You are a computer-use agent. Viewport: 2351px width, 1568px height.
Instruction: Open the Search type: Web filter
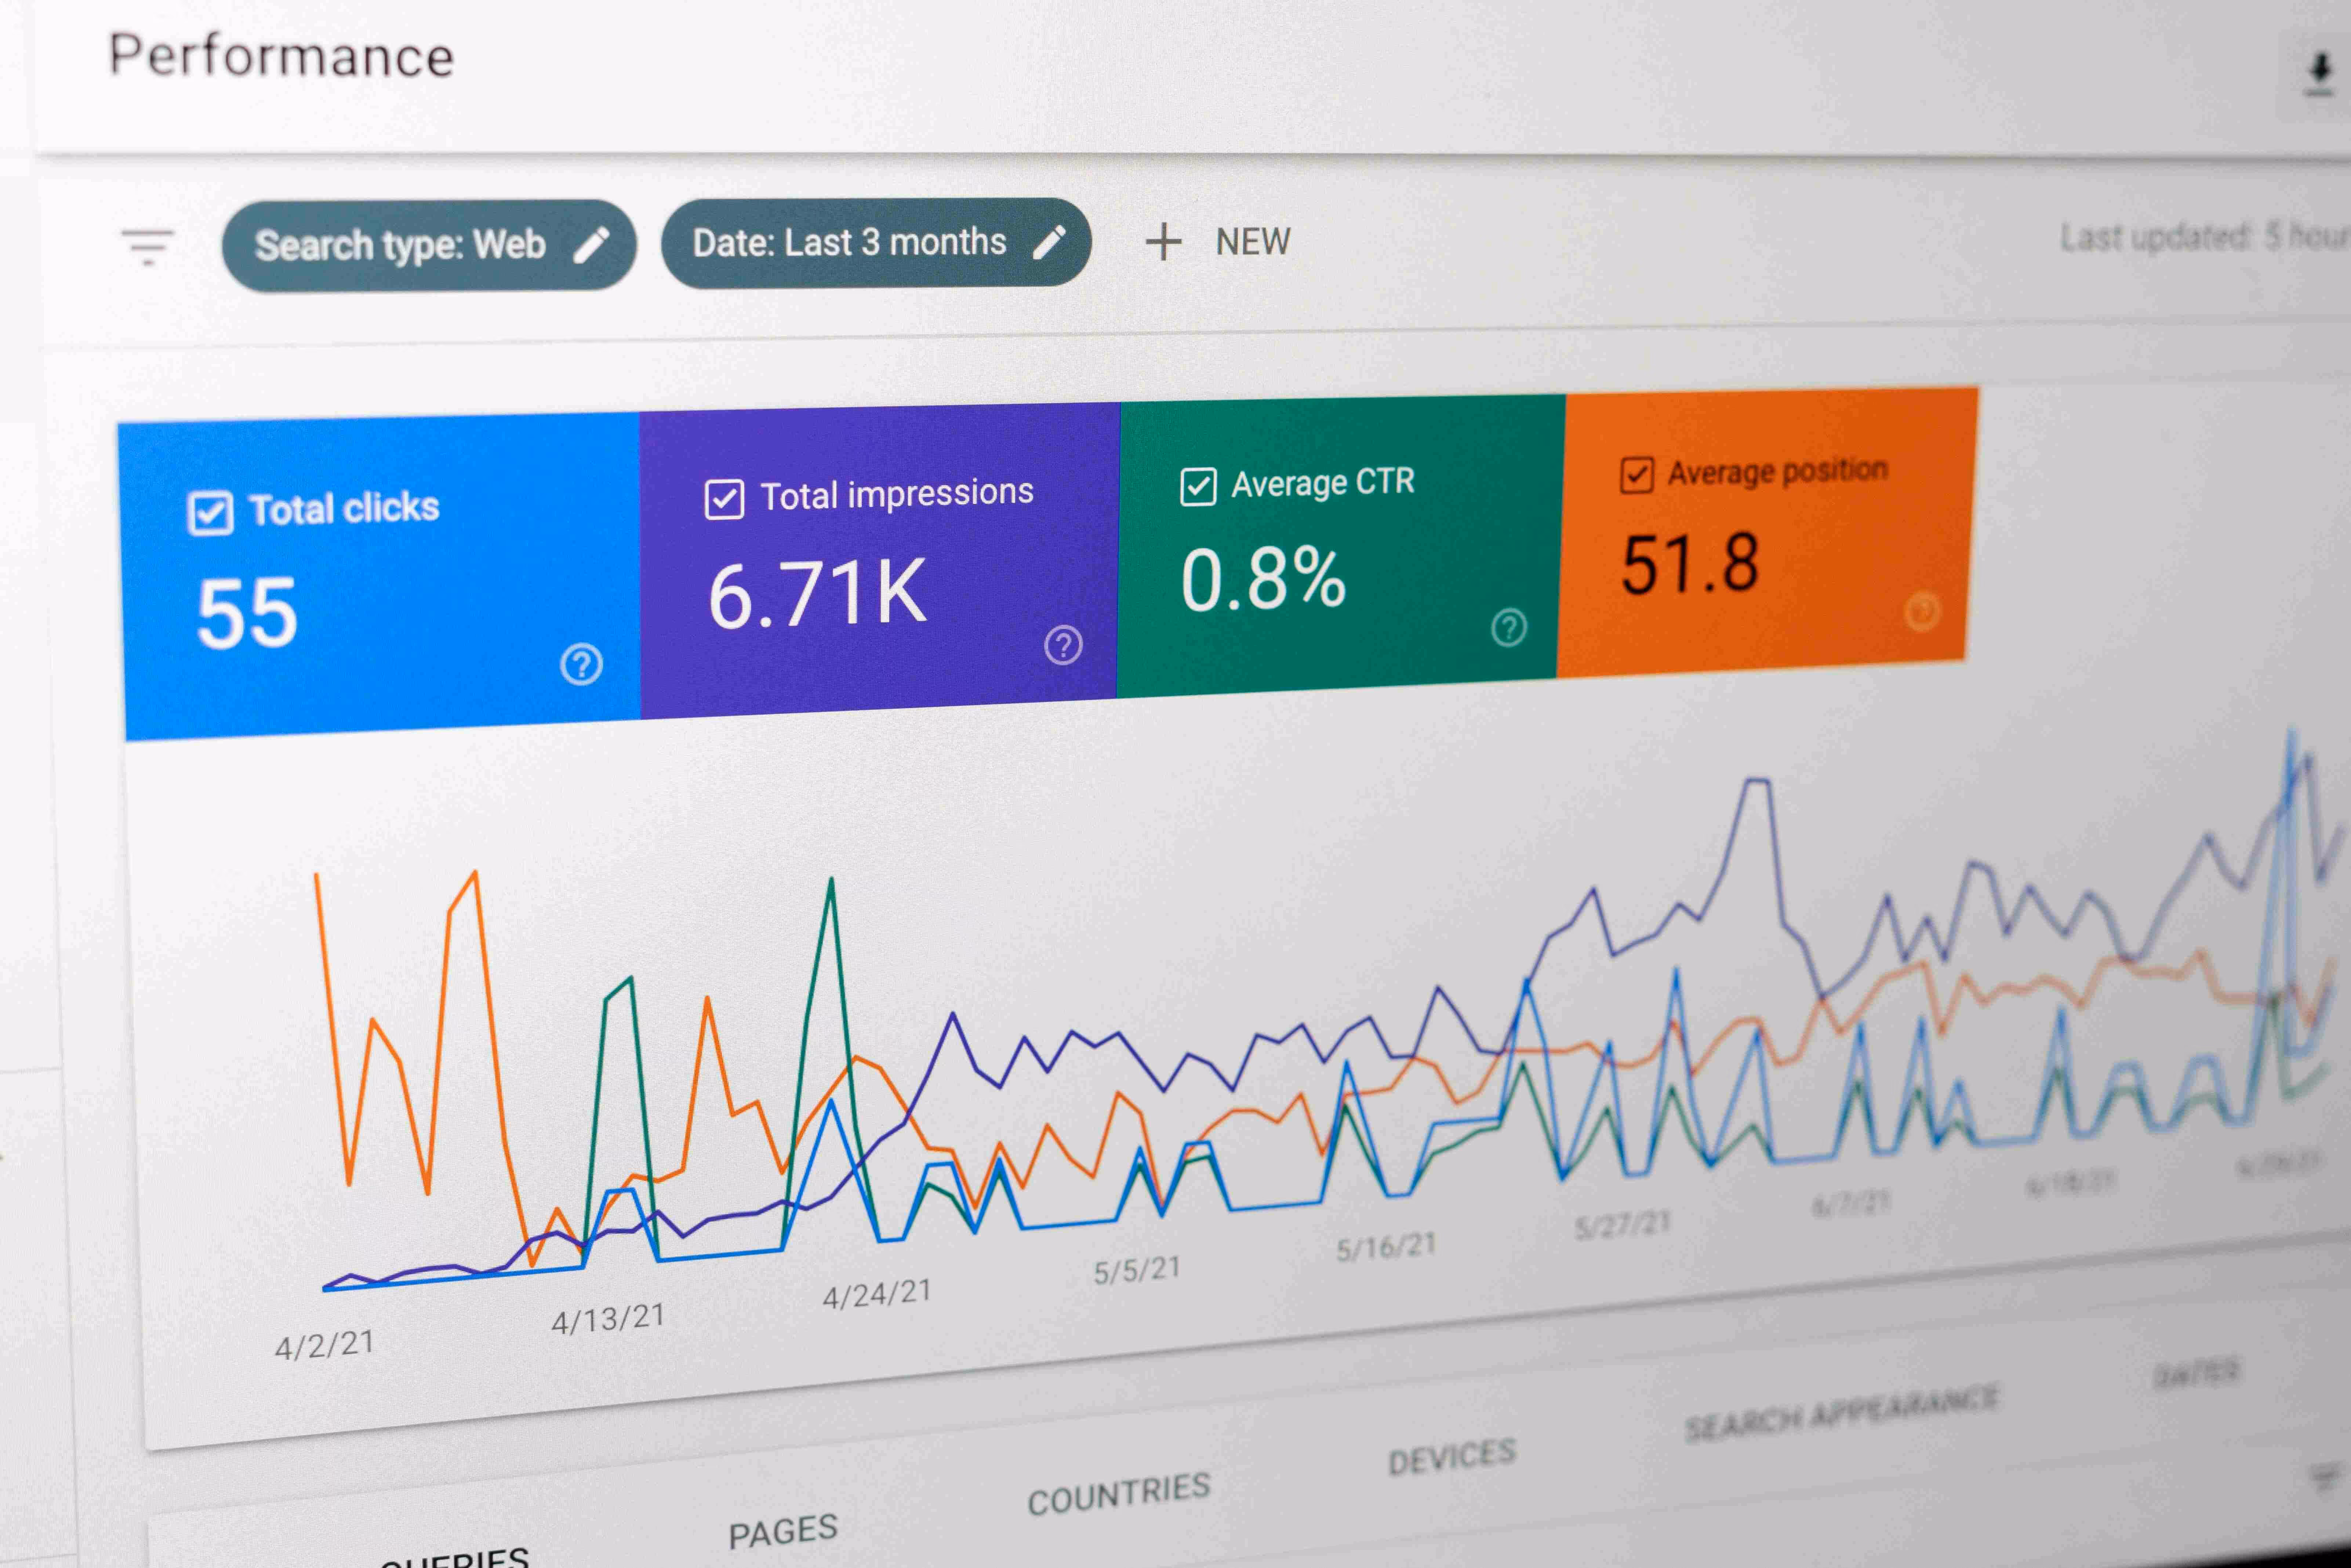coord(400,245)
